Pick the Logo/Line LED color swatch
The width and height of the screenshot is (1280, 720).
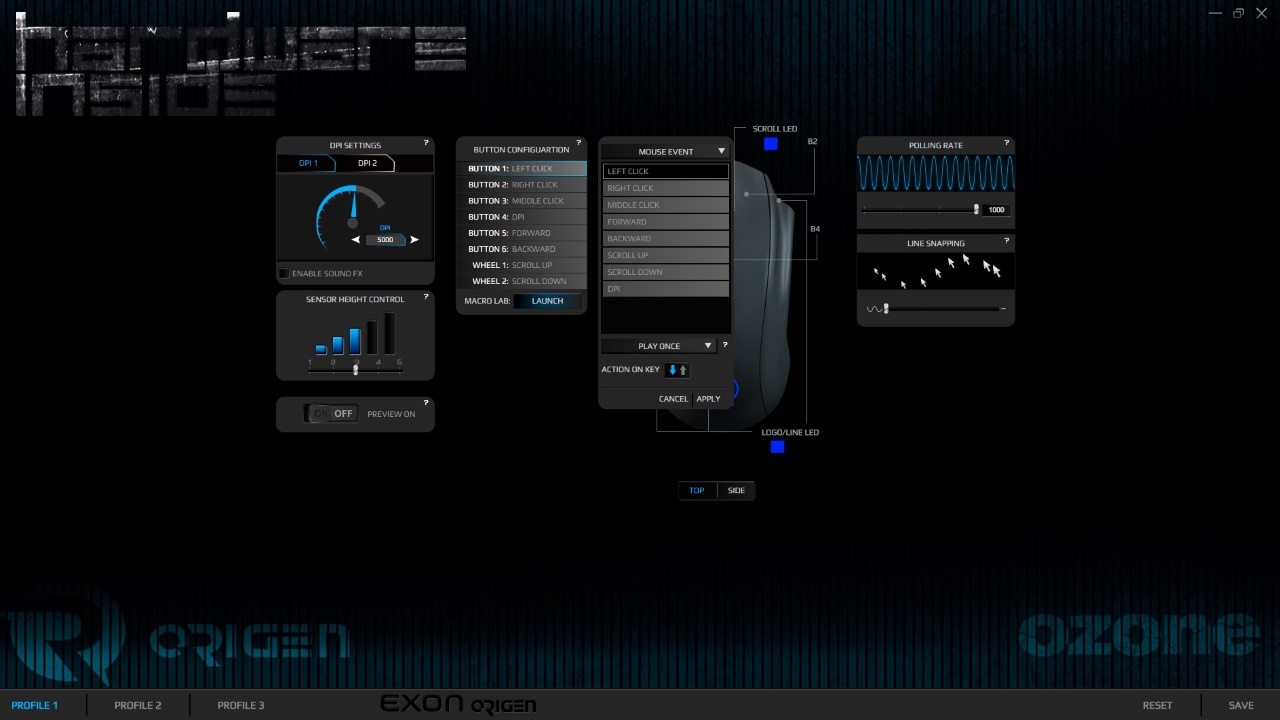(x=778, y=447)
